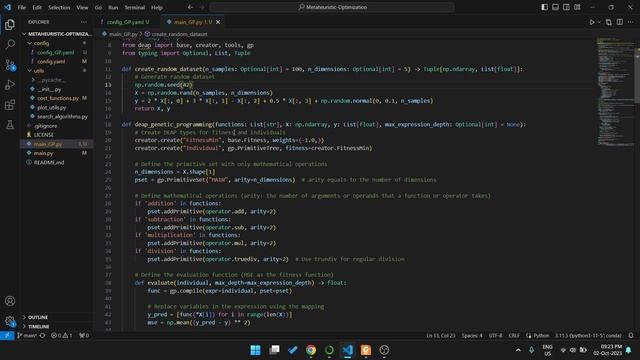Change encoding via UTF-8
Viewport: 640px width, 360px height.
(x=496, y=336)
